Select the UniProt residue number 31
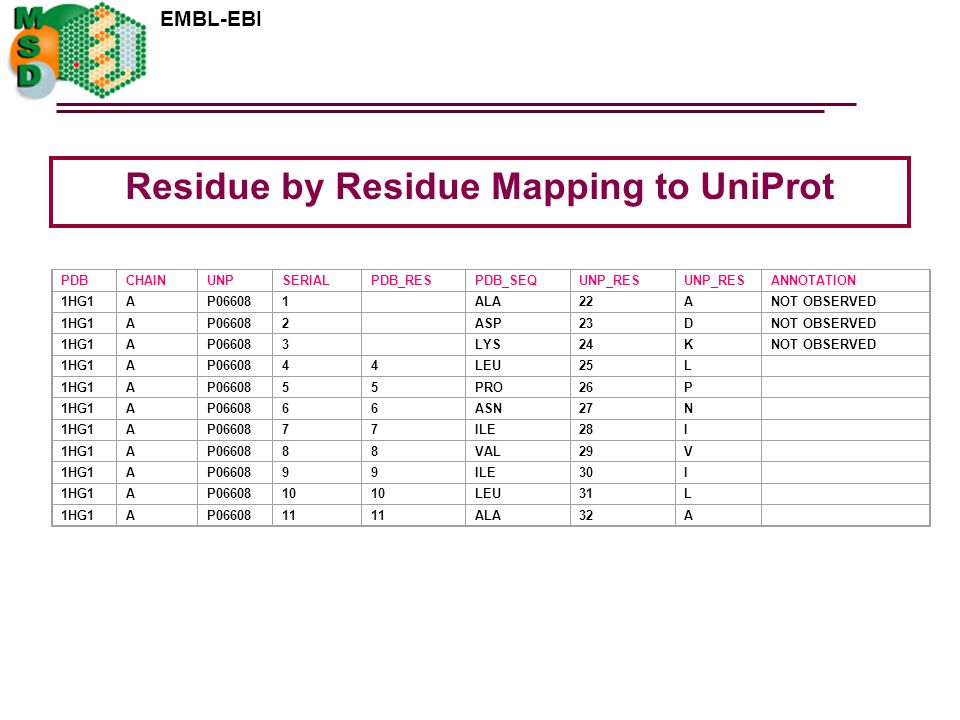Image resolution: width=960 pixels, height=720 pixels. pyautogui.click(x=586, y=493)
